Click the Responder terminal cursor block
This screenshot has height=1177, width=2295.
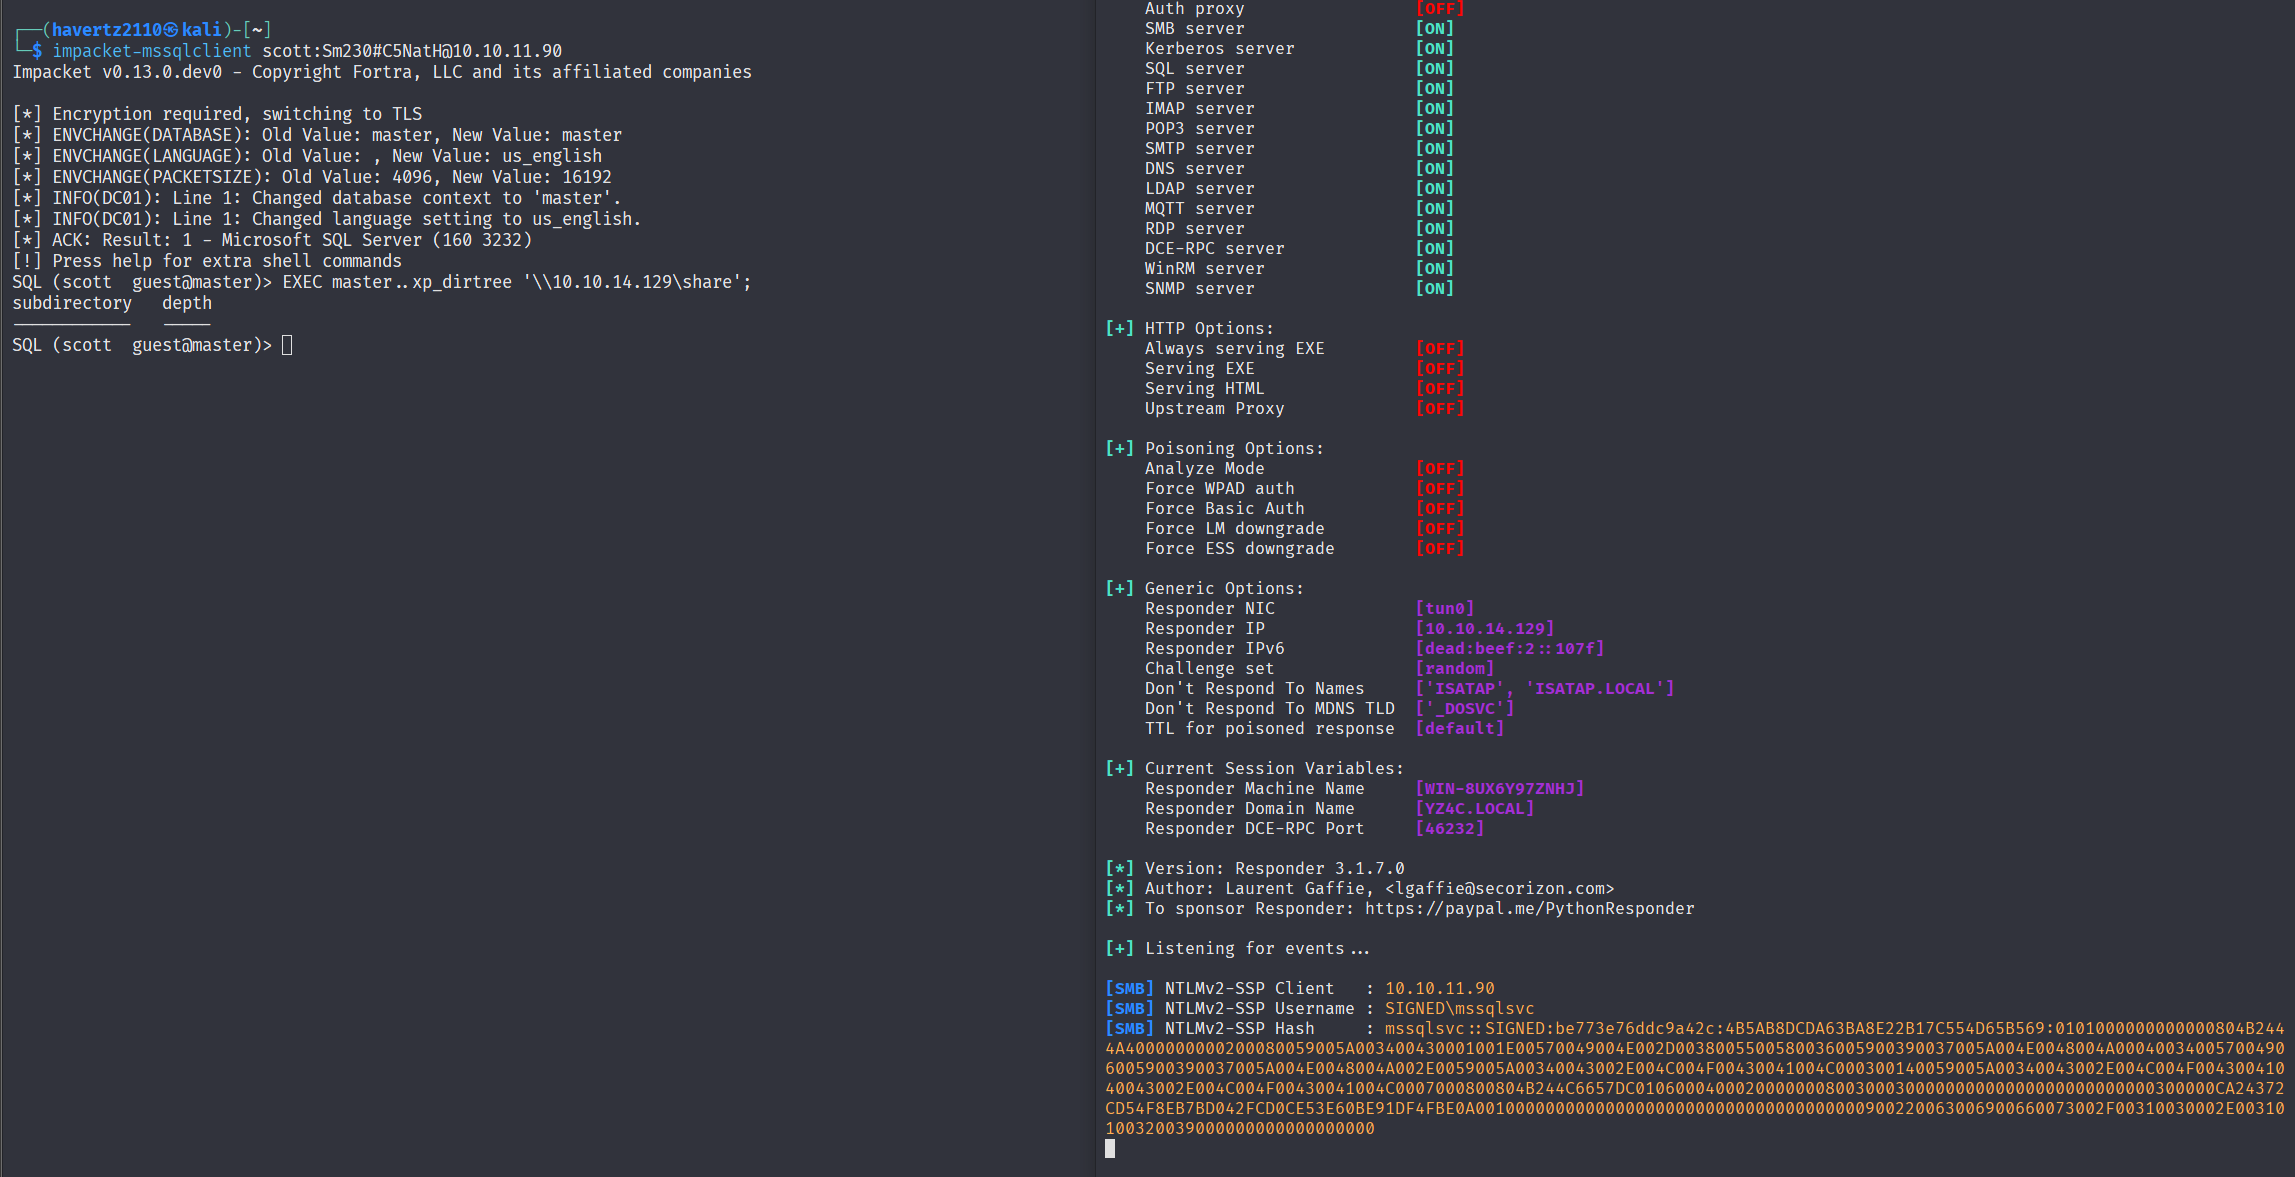(x=1110, y=1149)
